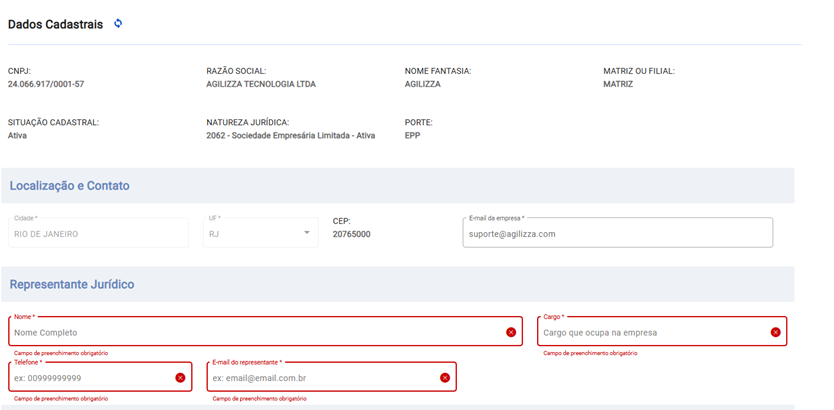Click the Porte value EPP
Screen dimensions: 834x410
412,136
